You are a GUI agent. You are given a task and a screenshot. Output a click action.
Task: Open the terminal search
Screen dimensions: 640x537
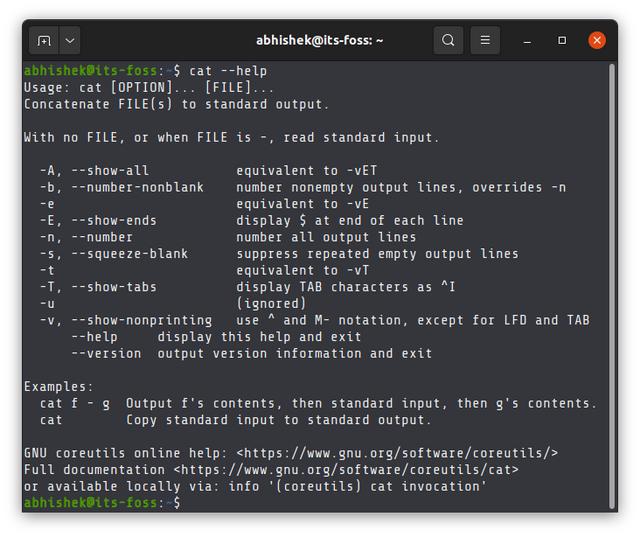point(448,40)
